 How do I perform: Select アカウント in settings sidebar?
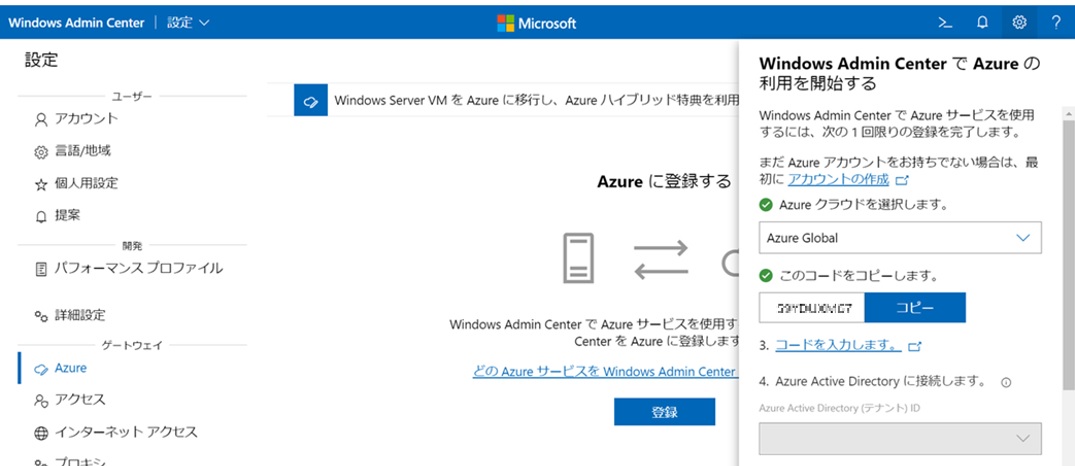(x=86, y=119)
